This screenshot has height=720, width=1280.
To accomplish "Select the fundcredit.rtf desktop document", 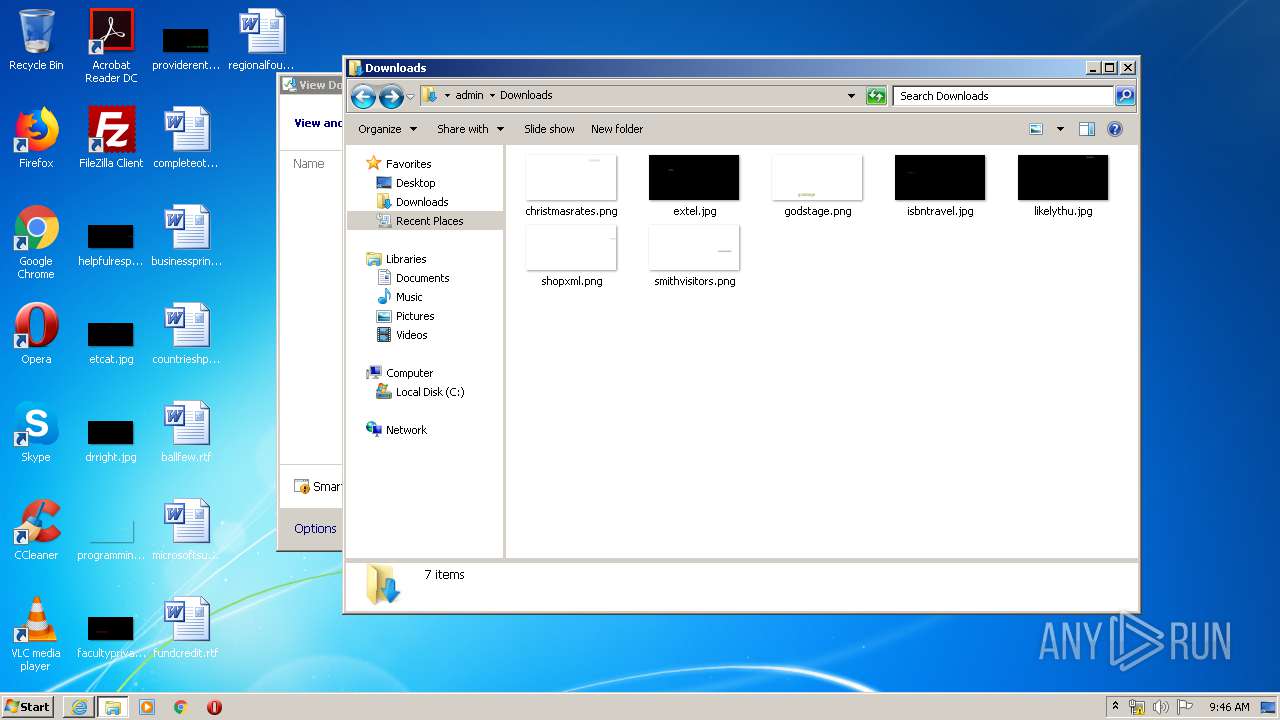I will (186, 628).
